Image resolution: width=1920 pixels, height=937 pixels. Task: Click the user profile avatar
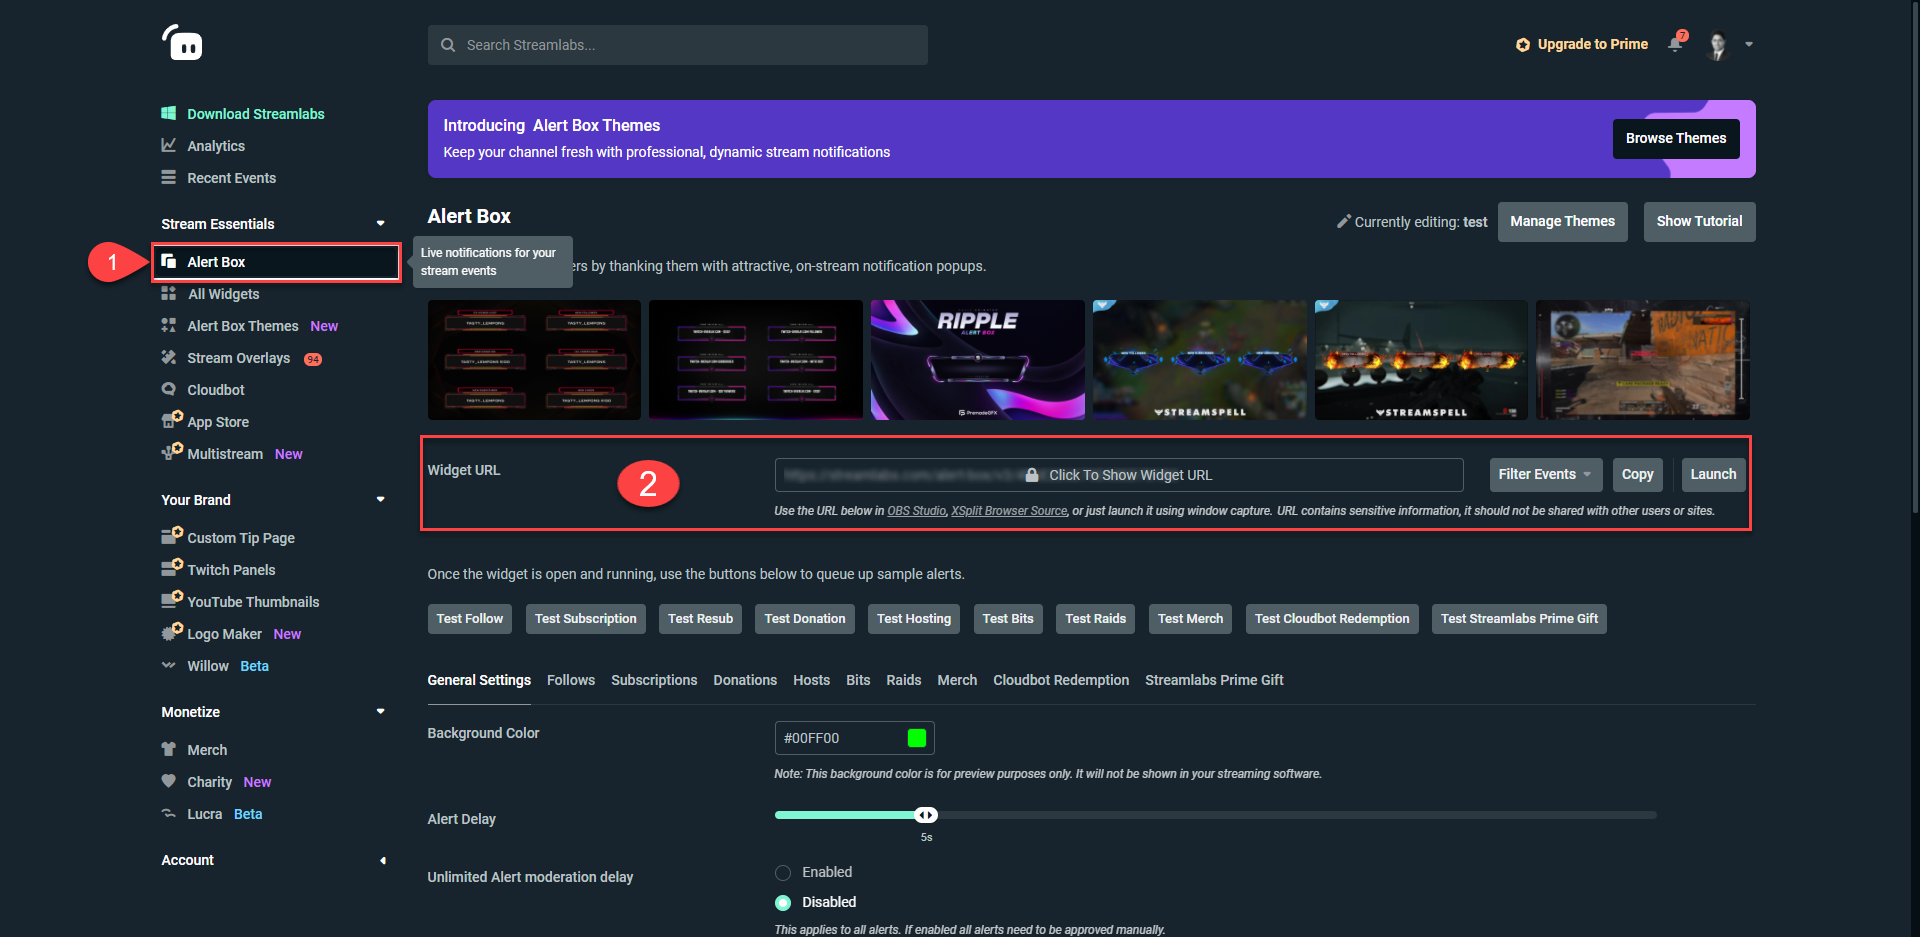coord(1718,45)
